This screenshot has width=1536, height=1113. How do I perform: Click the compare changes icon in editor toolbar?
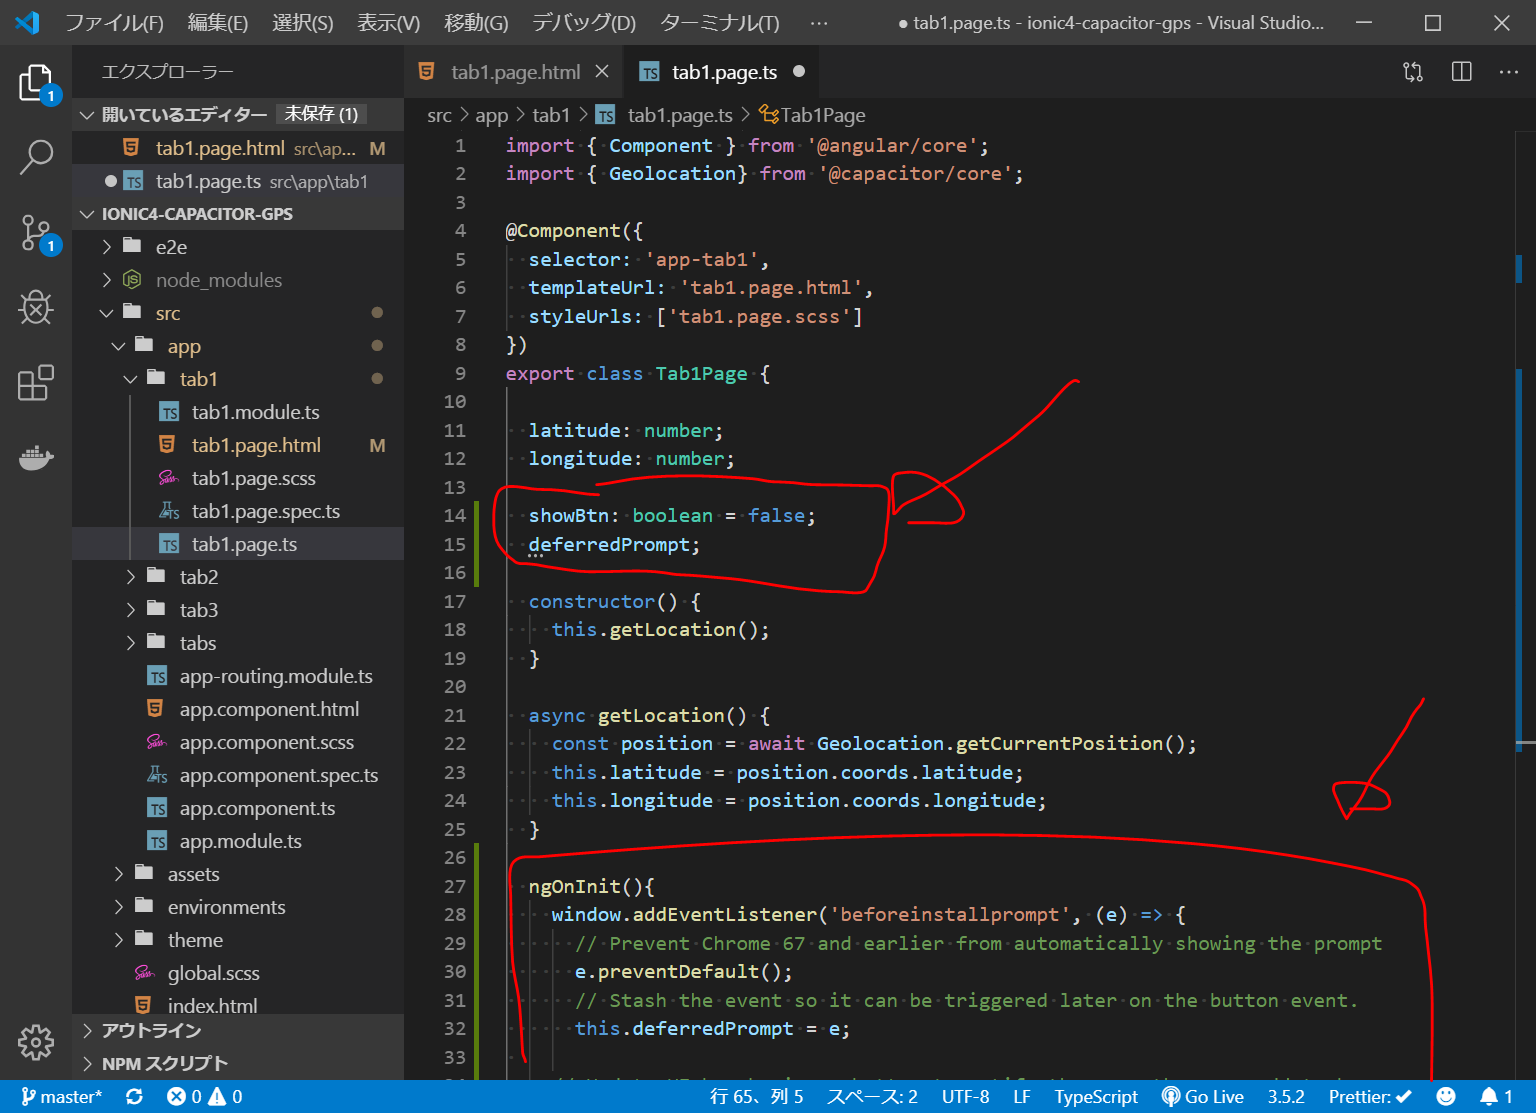(1413, 72)
